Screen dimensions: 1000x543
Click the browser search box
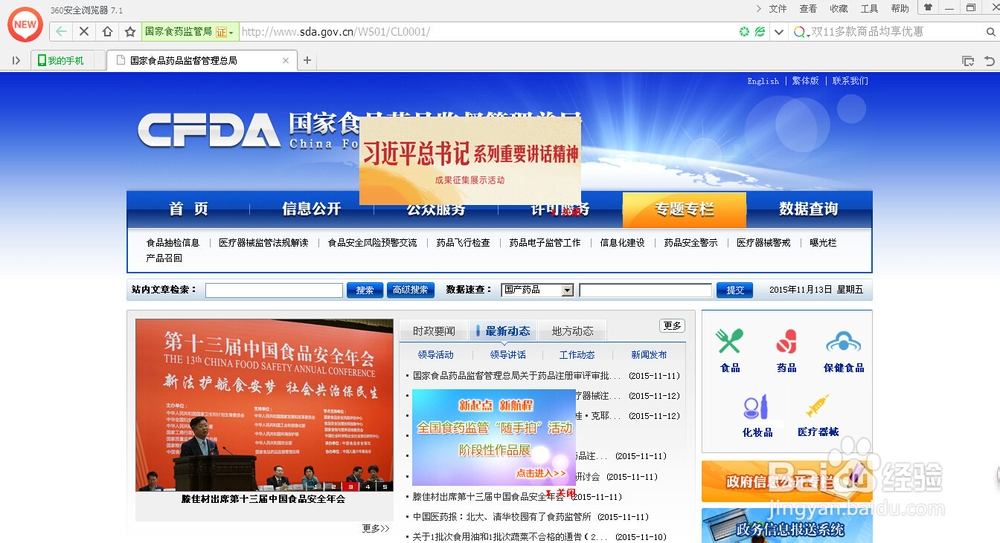896,31
